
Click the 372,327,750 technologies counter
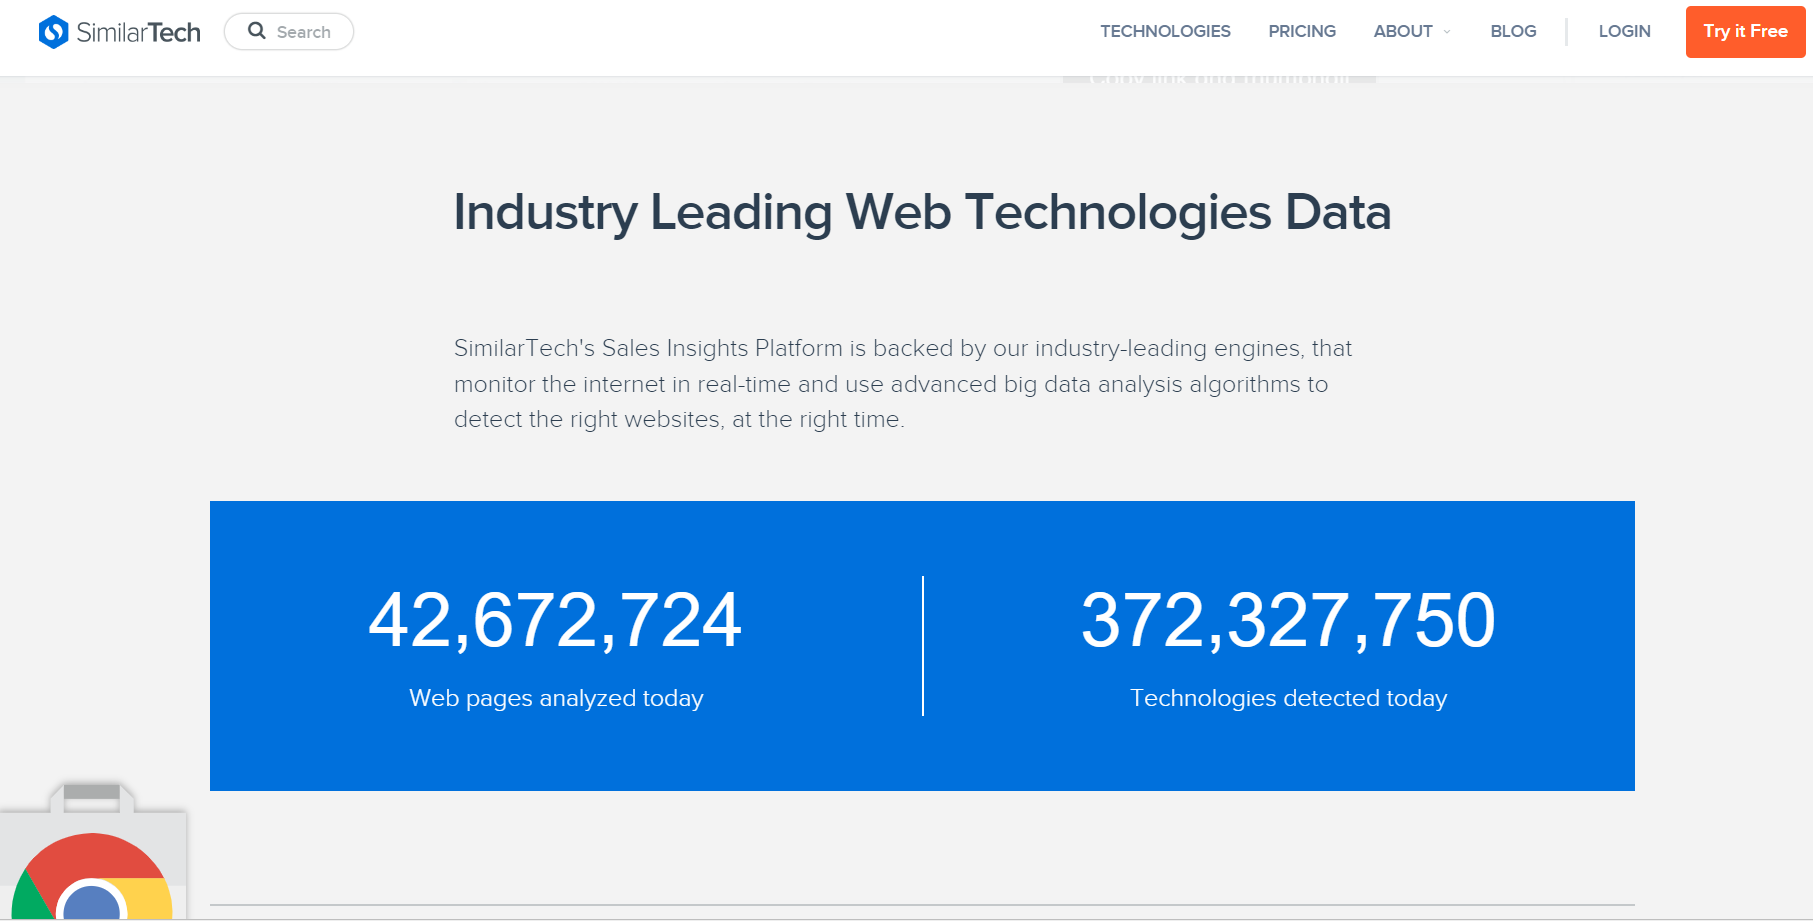[1288, 621]
